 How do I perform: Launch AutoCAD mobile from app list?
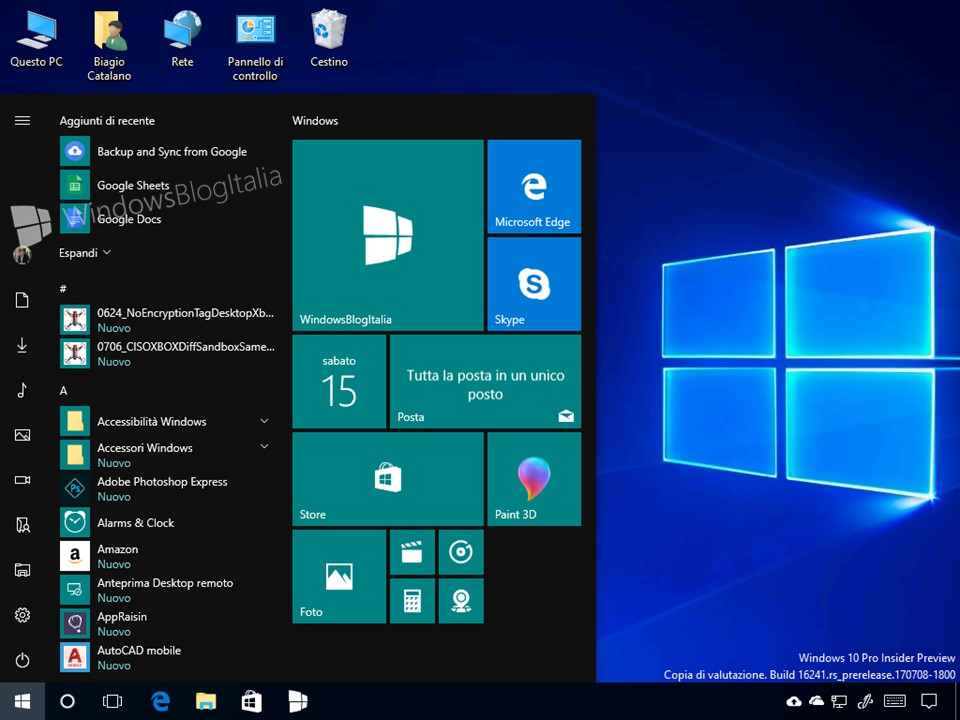[167, 657]
